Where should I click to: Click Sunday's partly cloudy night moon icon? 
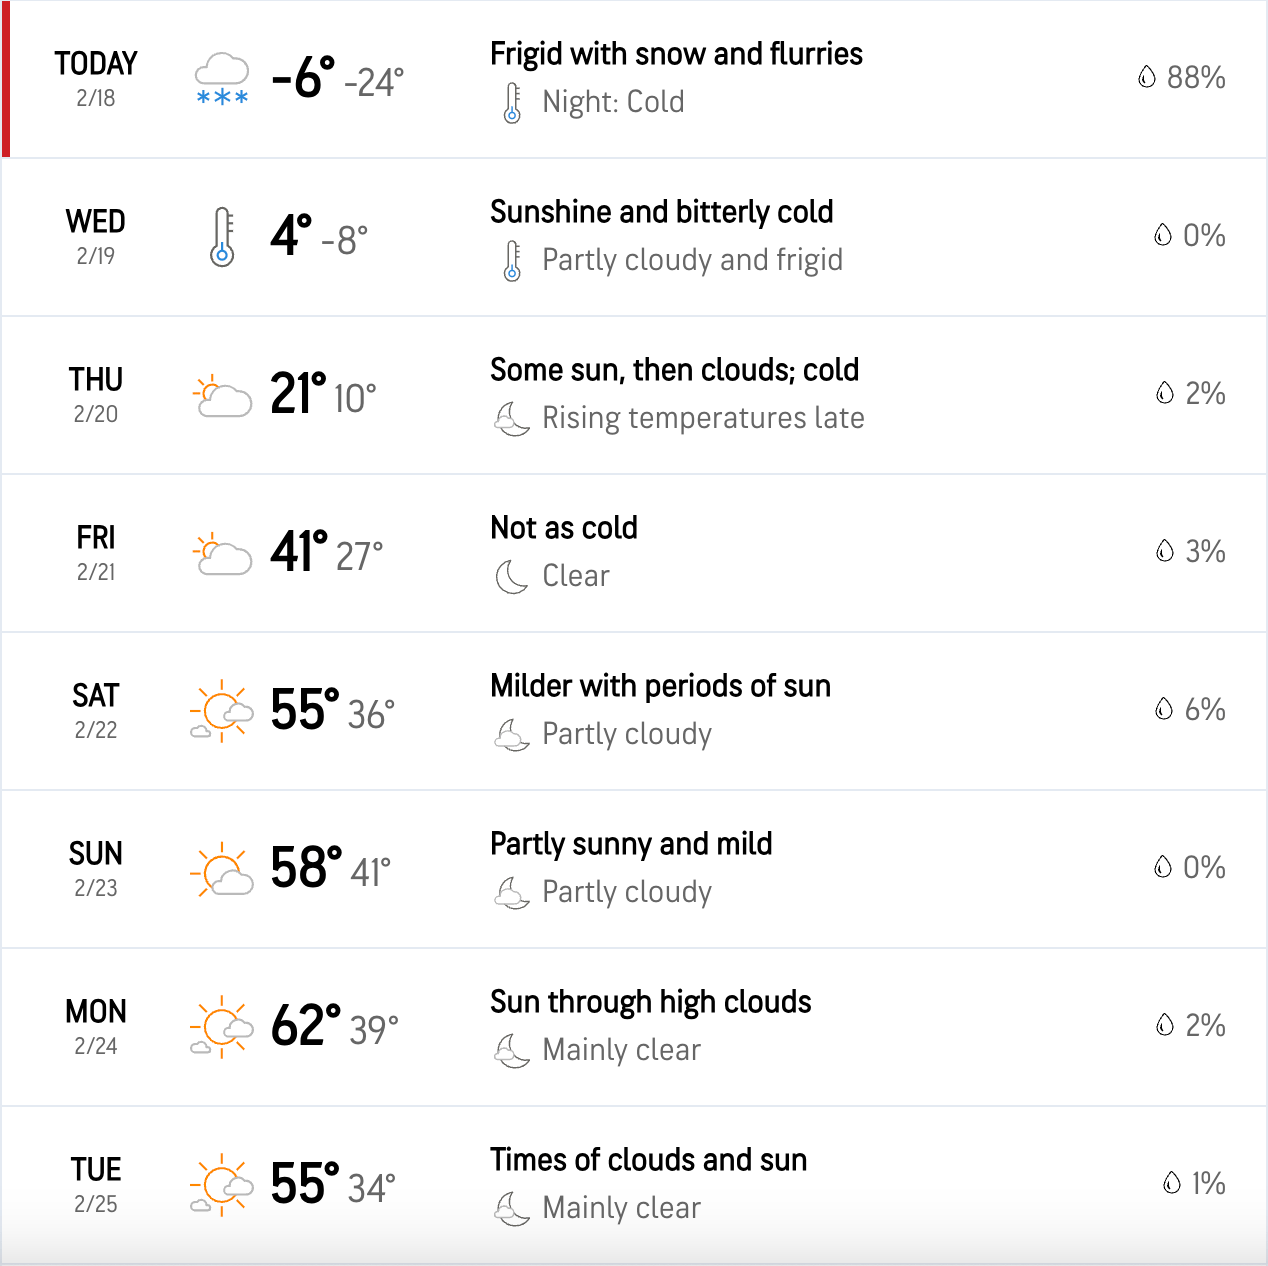pyautogui.click(x=511, y=892)
